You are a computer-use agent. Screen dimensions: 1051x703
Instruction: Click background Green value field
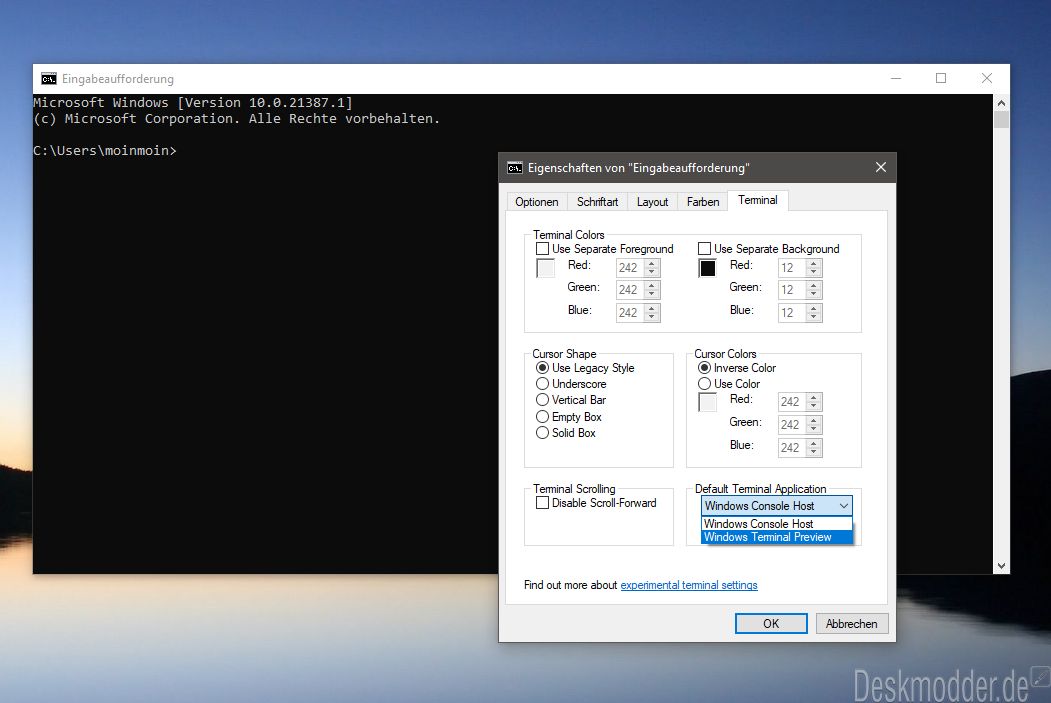(x=792, y=290)
